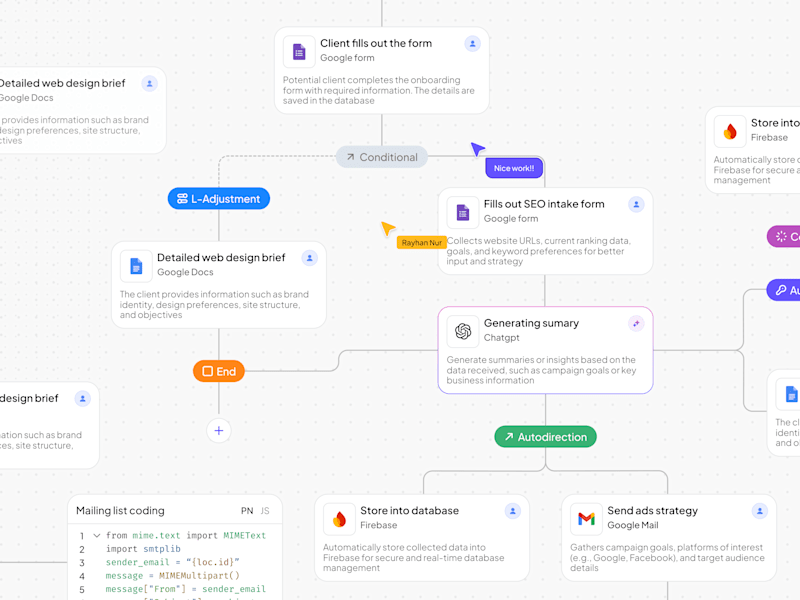Open the Client fills out the form title

click(376, 43)
